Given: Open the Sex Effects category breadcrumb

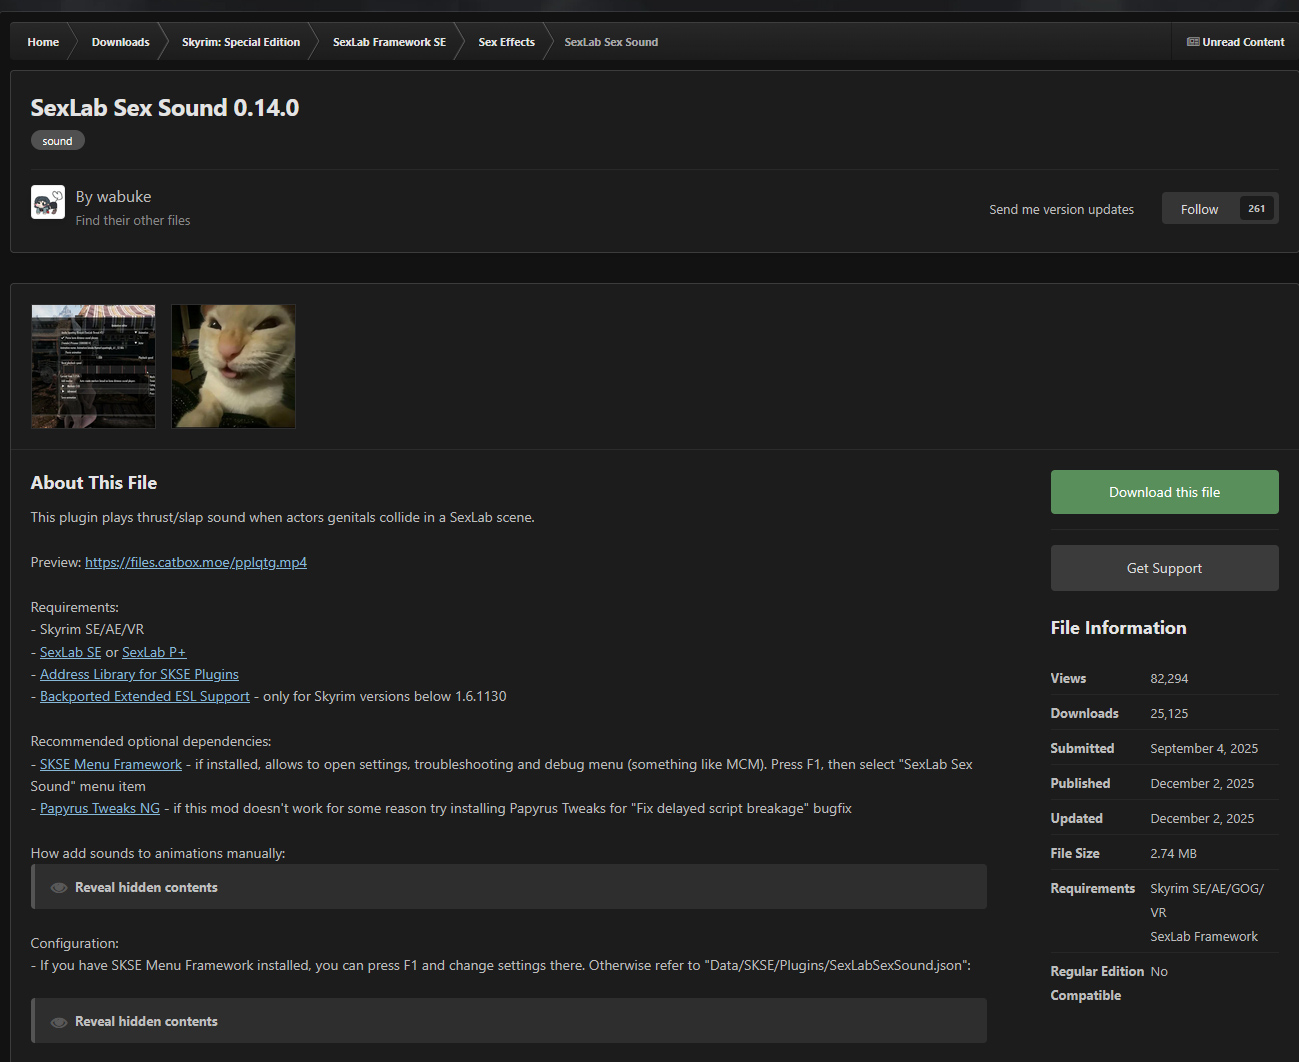Looking at the screenshot, I should click(506, 42).
